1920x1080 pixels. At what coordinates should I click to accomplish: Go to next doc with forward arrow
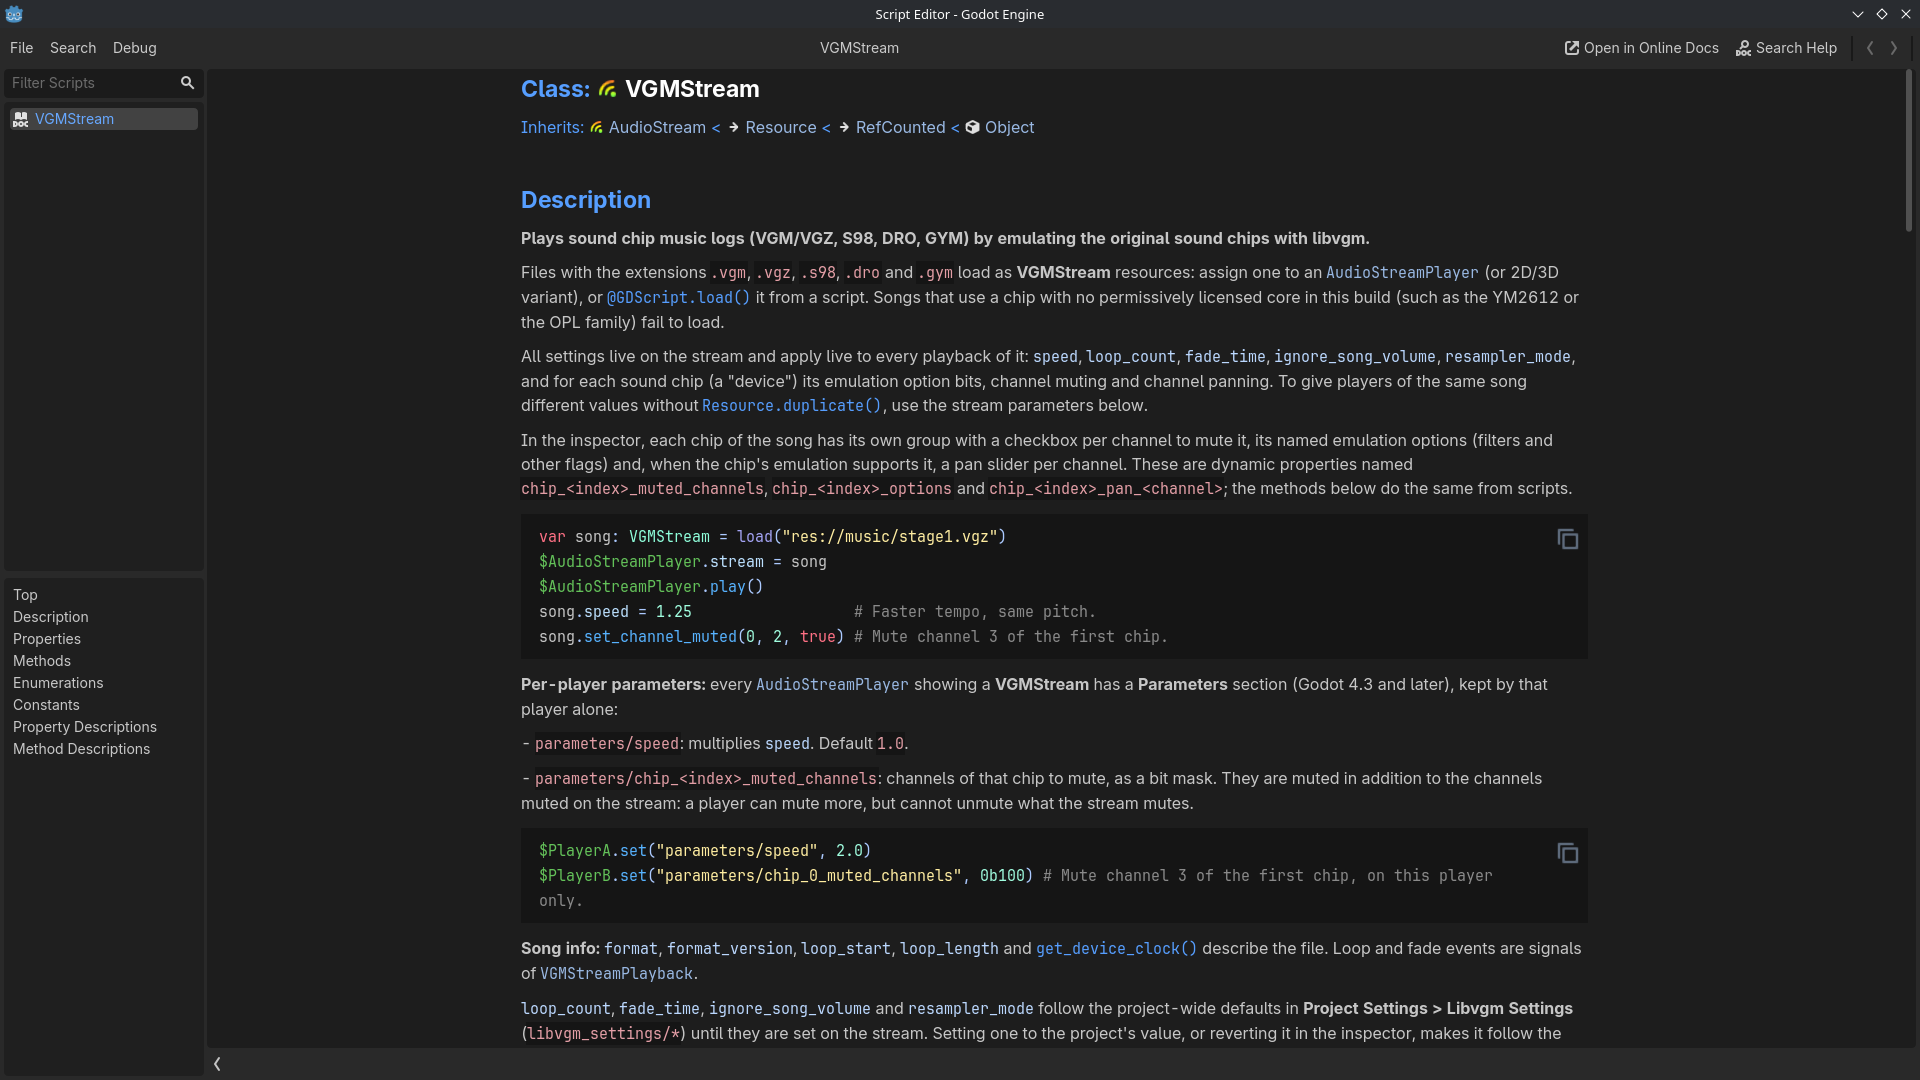(x=1893, y=48)
